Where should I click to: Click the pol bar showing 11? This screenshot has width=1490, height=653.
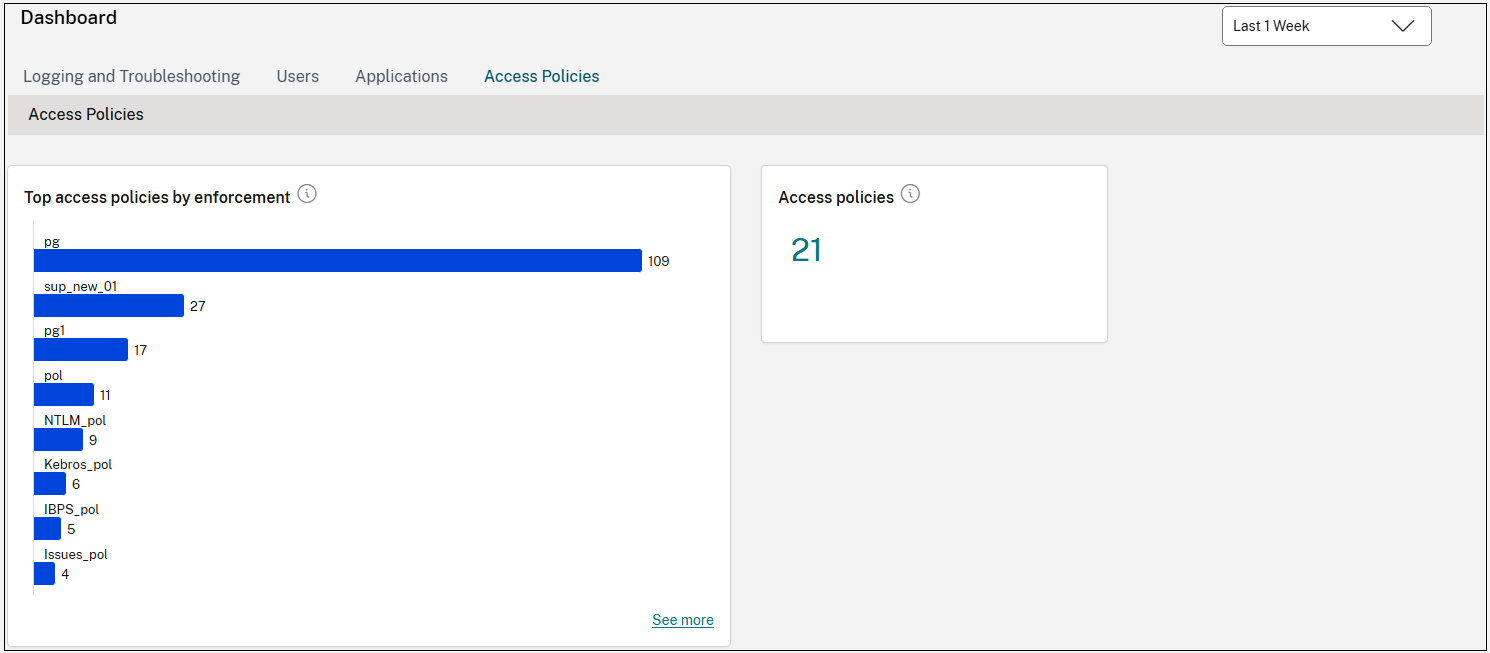click(x=64, y=395)
